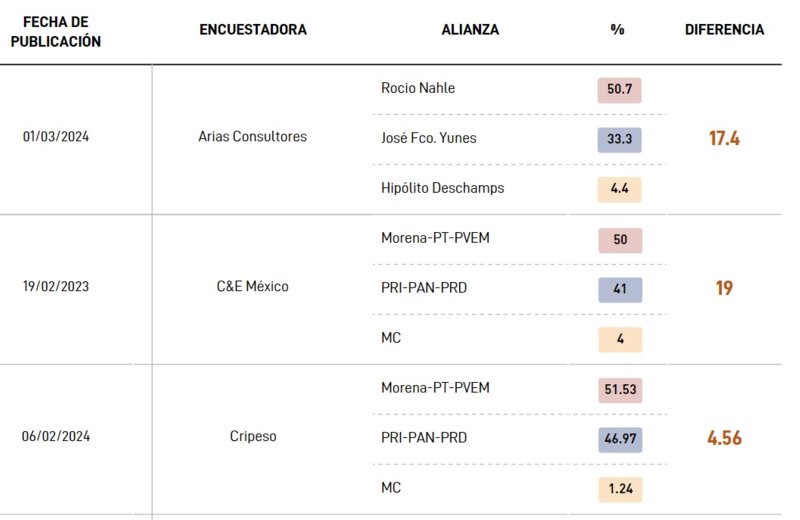Select the ALIANZA column header

click(x=470, y=30)
